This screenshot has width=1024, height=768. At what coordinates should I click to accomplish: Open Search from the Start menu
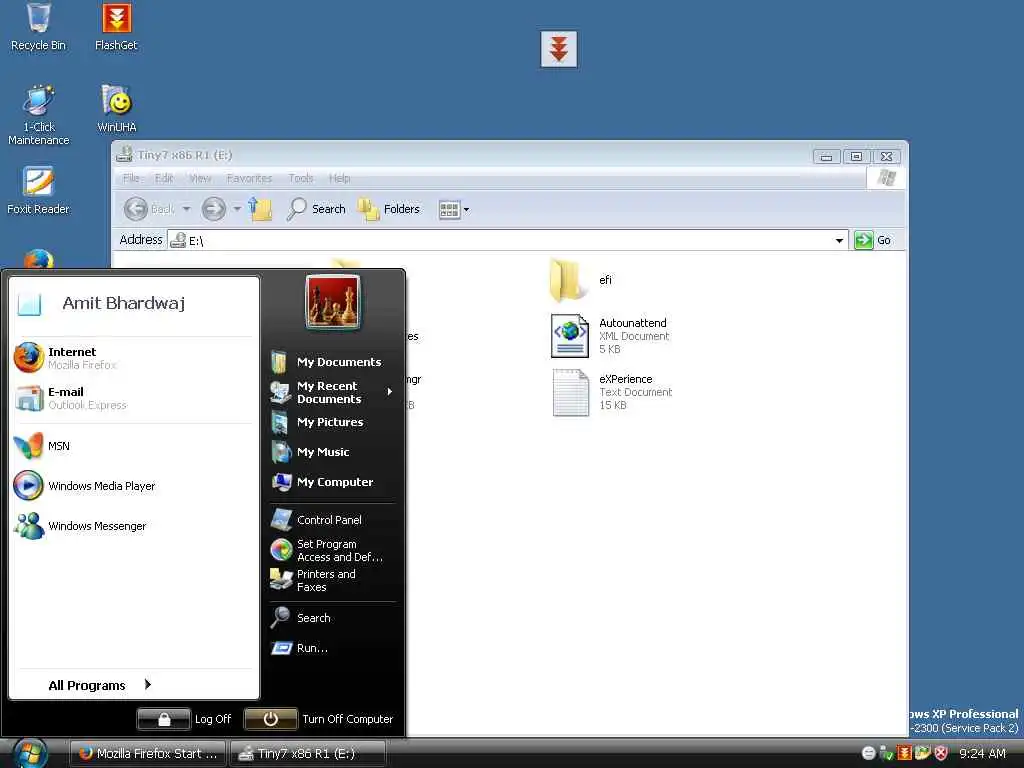click(x=332, y=618)
